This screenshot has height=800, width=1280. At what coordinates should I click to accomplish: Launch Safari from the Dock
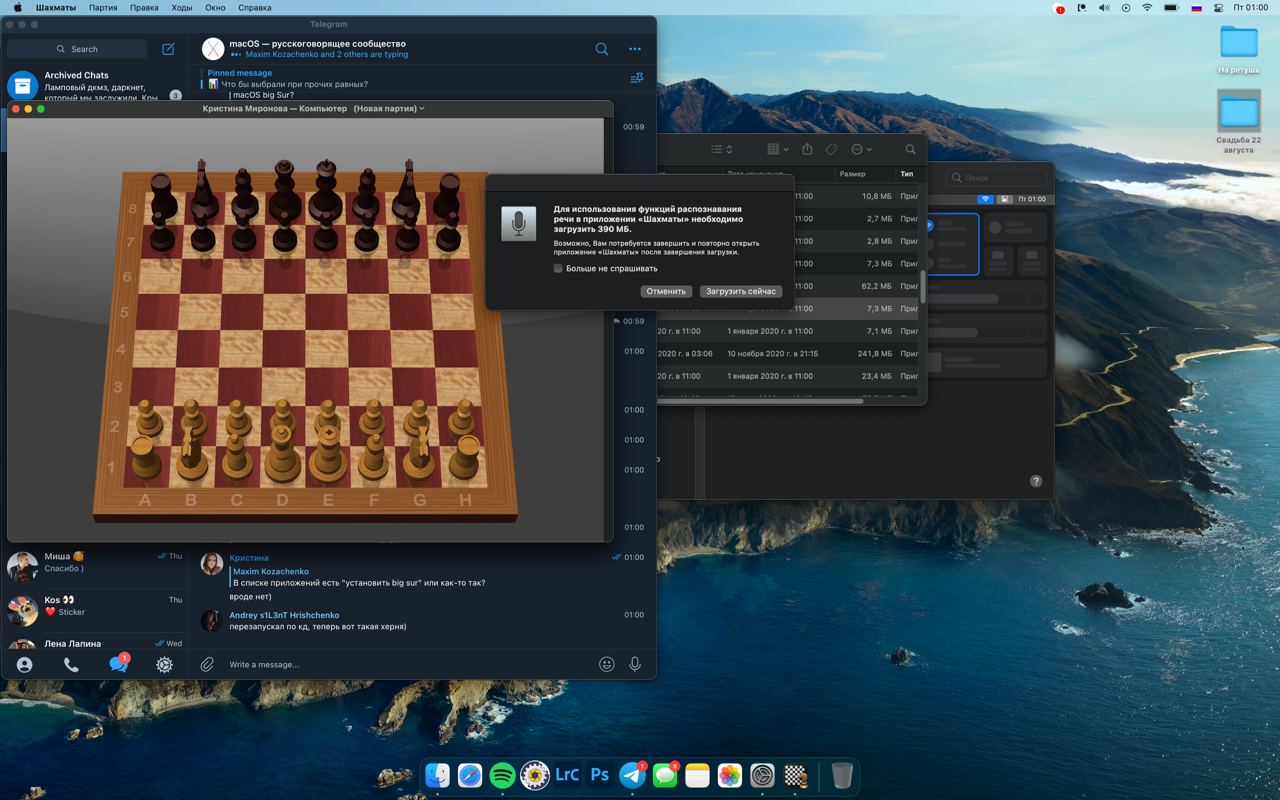470,775
